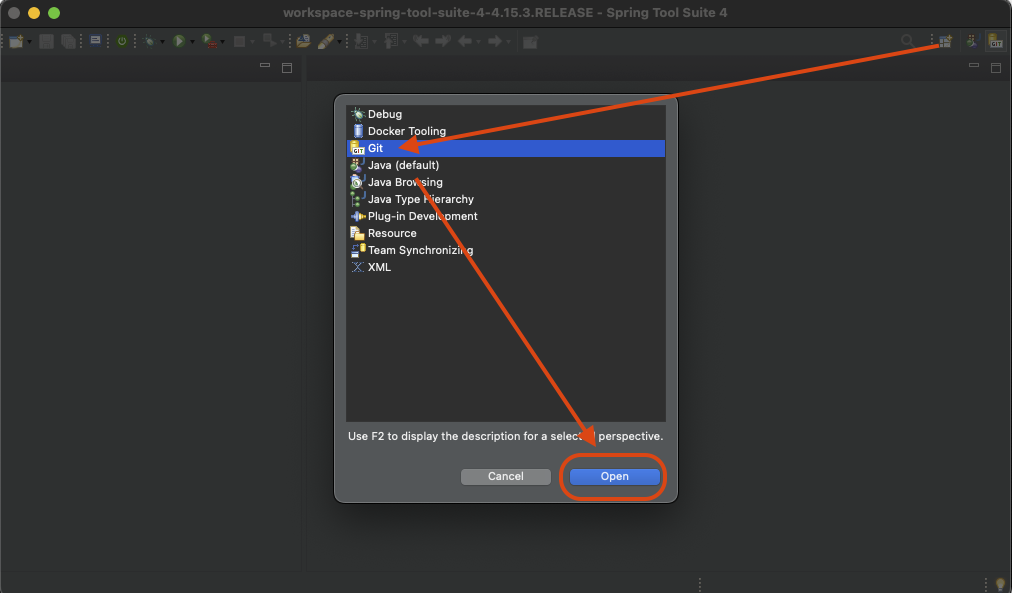Click the Debug bug toolbar icon
Viewport: 1012px width, 593px height.
click(150, 41)
